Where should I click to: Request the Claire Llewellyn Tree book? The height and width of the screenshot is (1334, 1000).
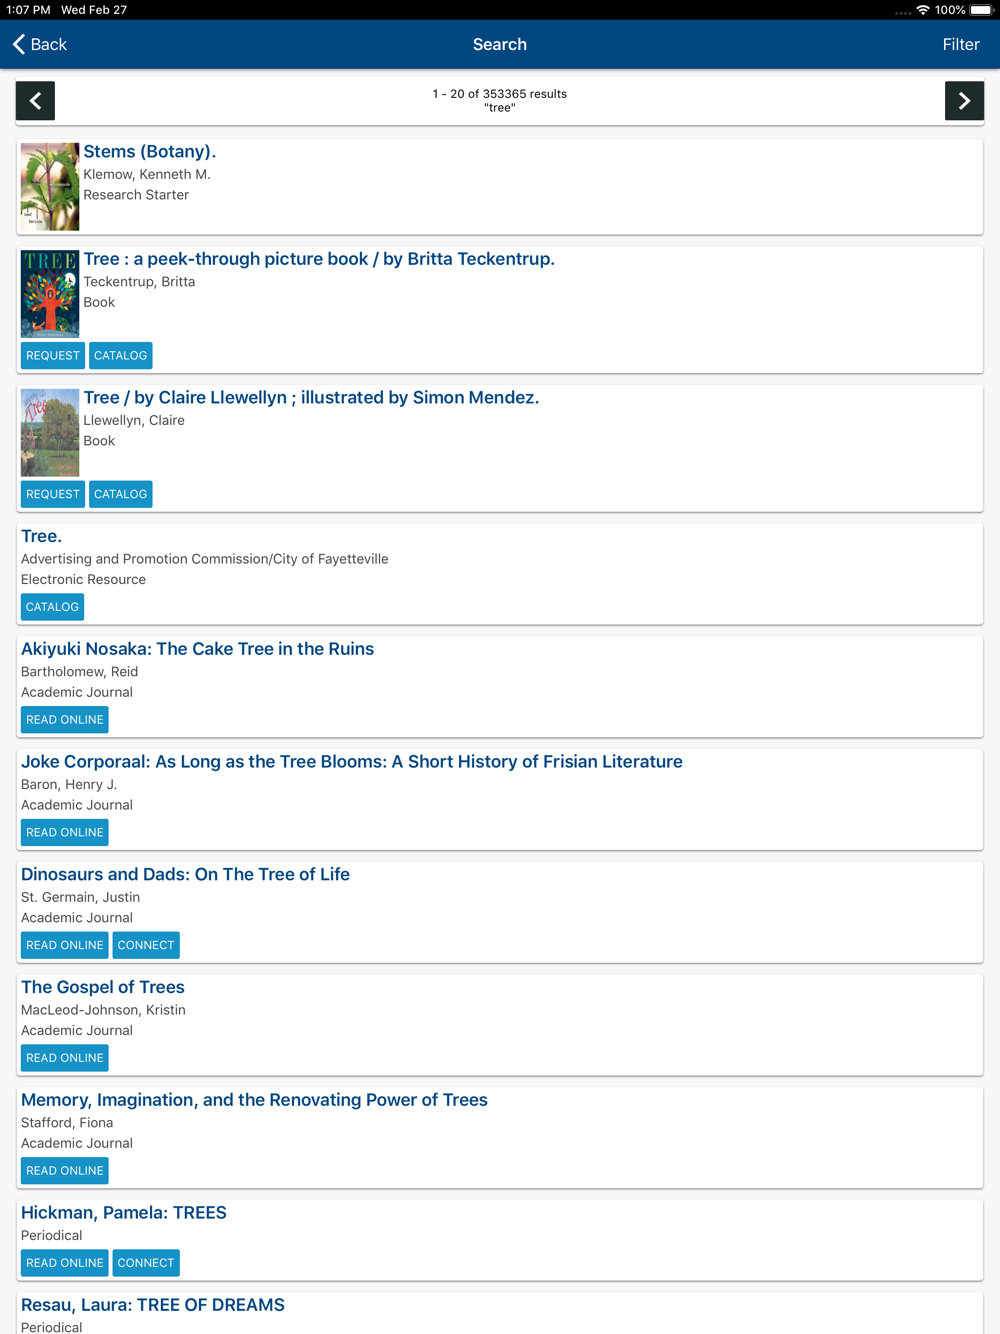53,494
